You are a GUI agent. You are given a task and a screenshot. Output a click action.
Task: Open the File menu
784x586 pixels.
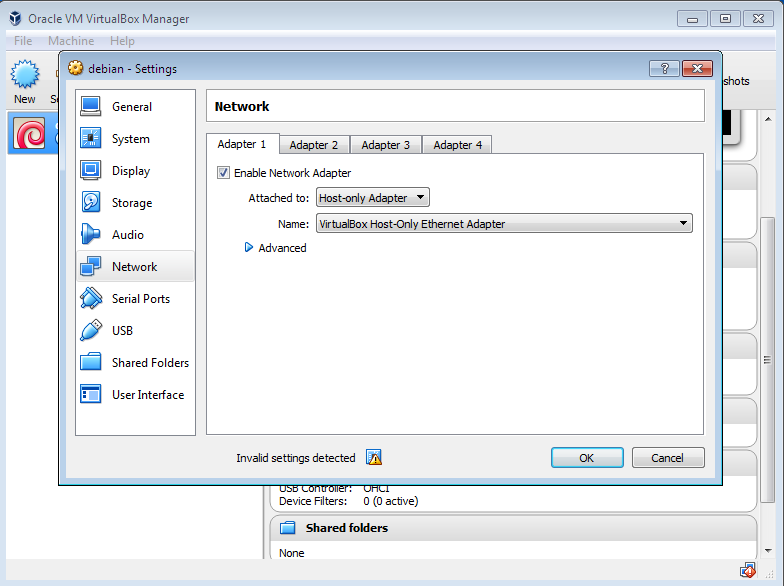tap(23, 41)
